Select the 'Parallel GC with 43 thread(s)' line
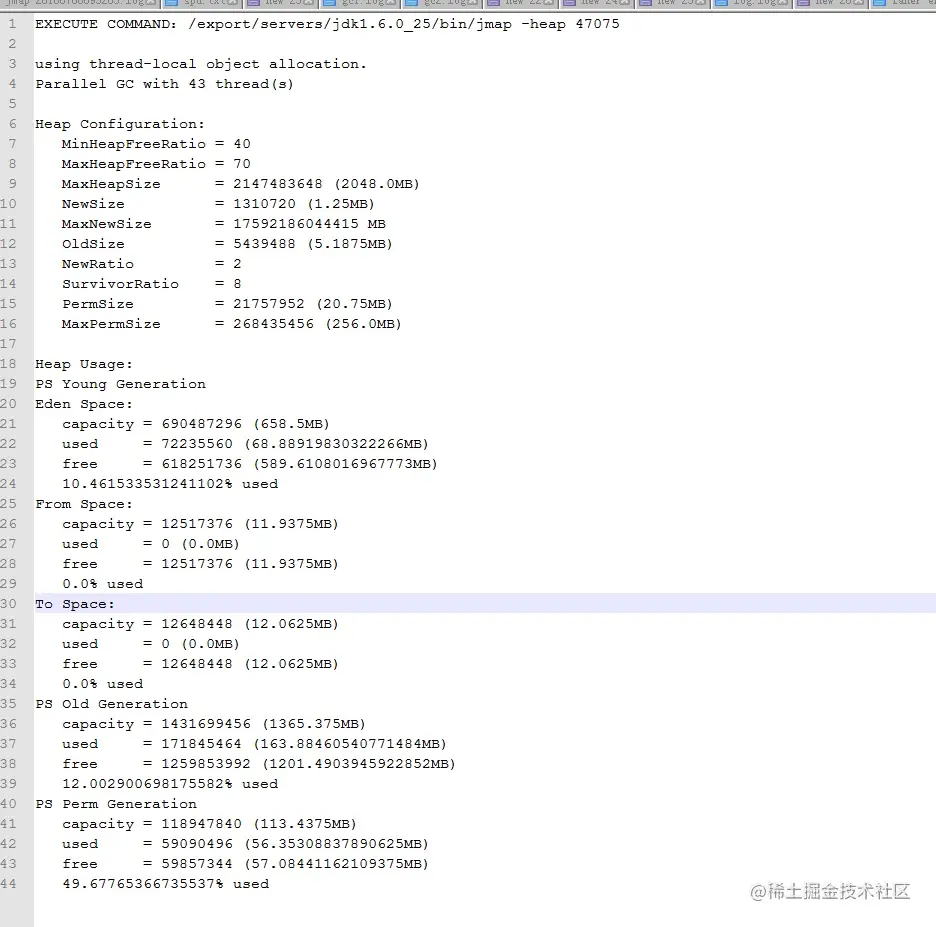Viewport: 936px width, 927px height. pyautogui.click(x=164, y=84)
